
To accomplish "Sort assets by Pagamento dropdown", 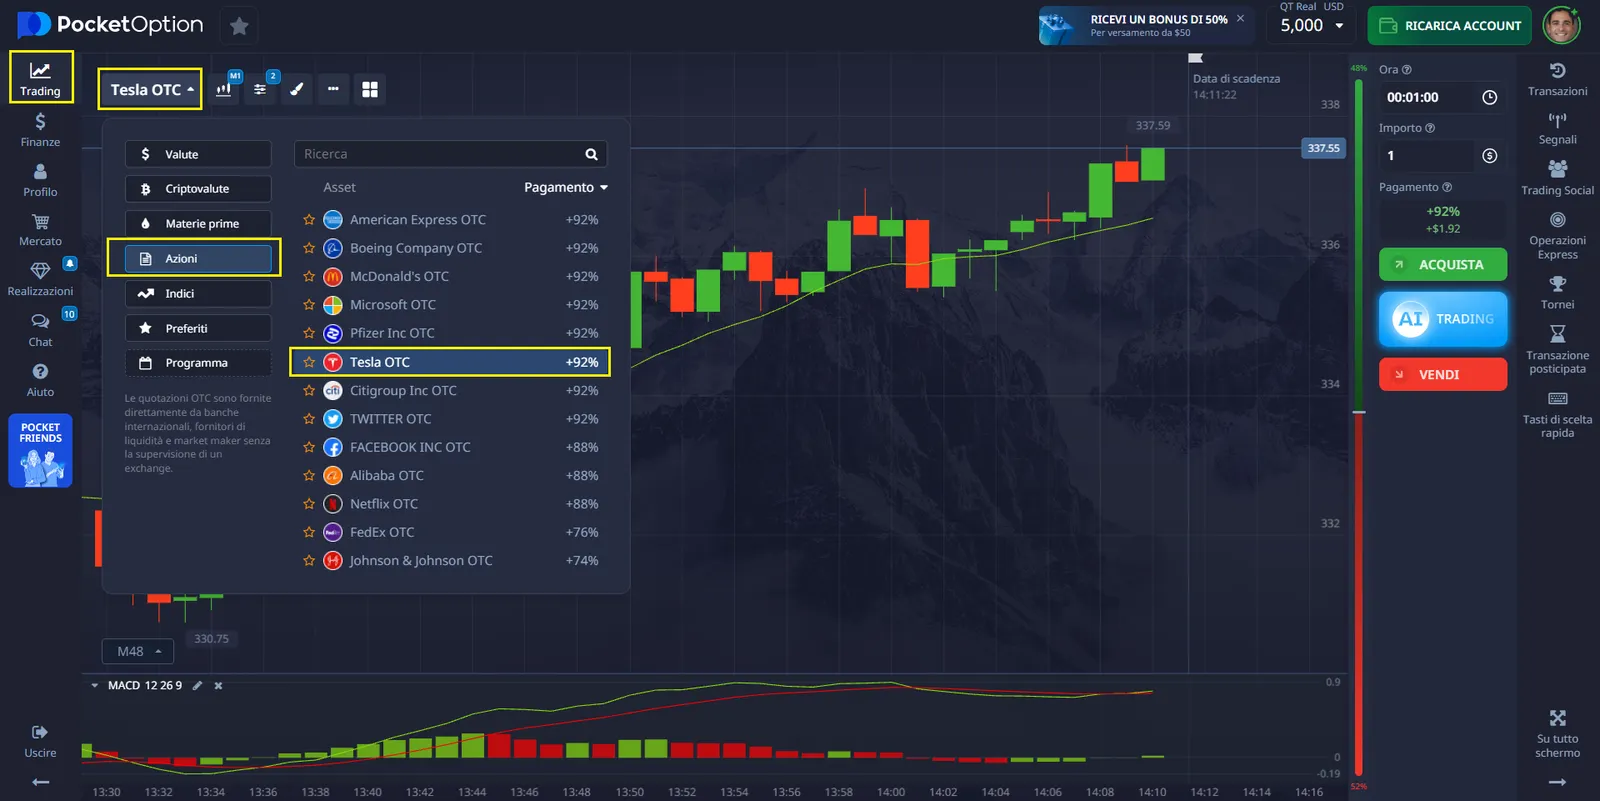I will 566,187.
